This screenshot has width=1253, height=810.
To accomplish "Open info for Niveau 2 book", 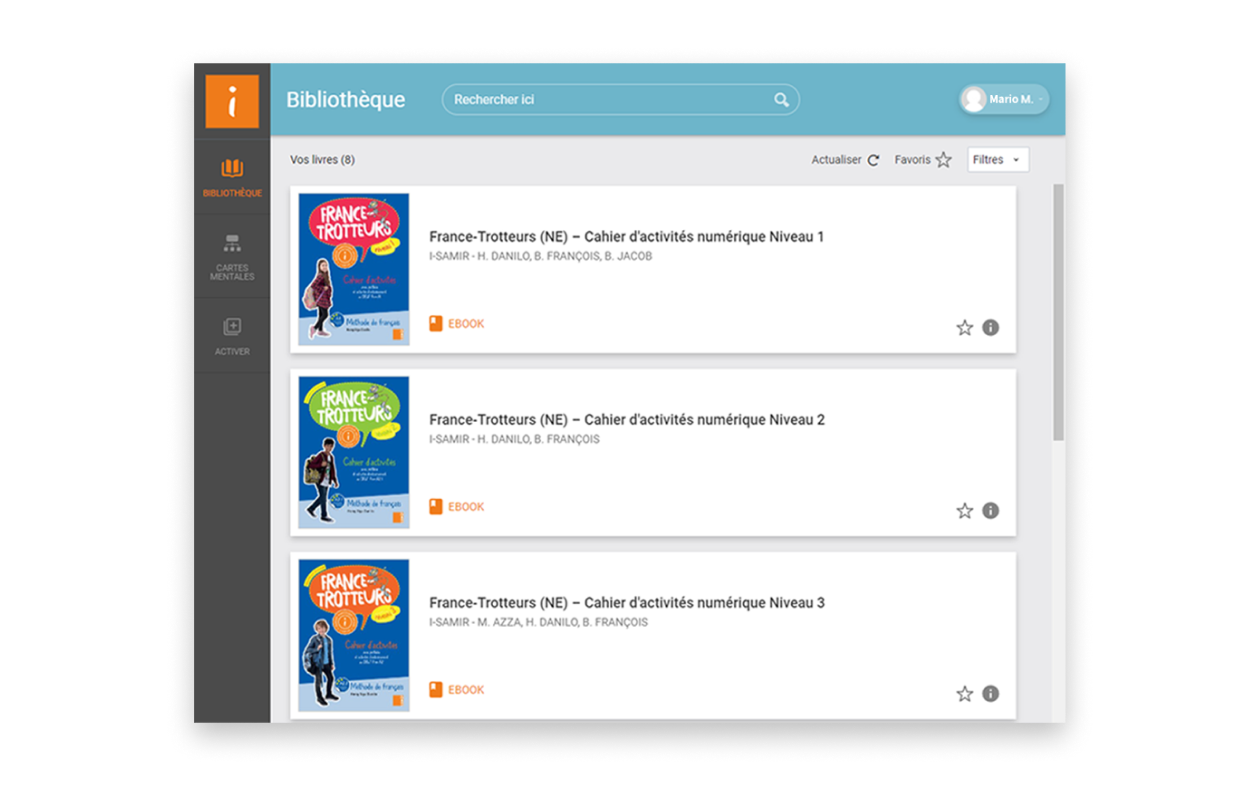I will 990,510.
